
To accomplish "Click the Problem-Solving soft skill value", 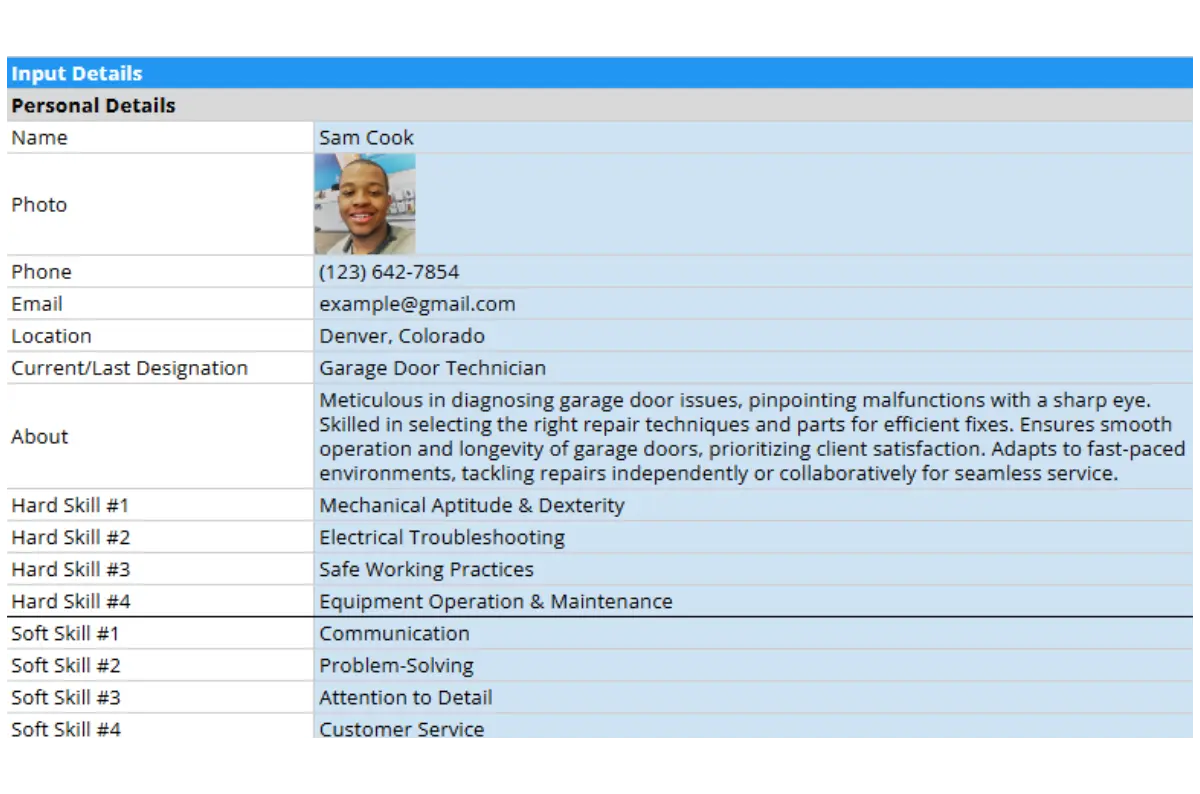I will pyautogui.click(x=396, y=665).
